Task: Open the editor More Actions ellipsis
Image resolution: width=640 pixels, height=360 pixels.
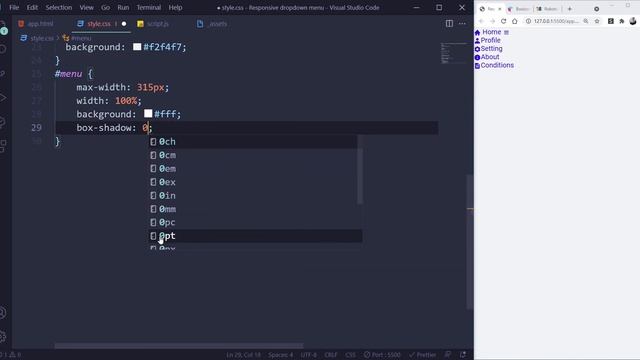Action: coord(462,24)
